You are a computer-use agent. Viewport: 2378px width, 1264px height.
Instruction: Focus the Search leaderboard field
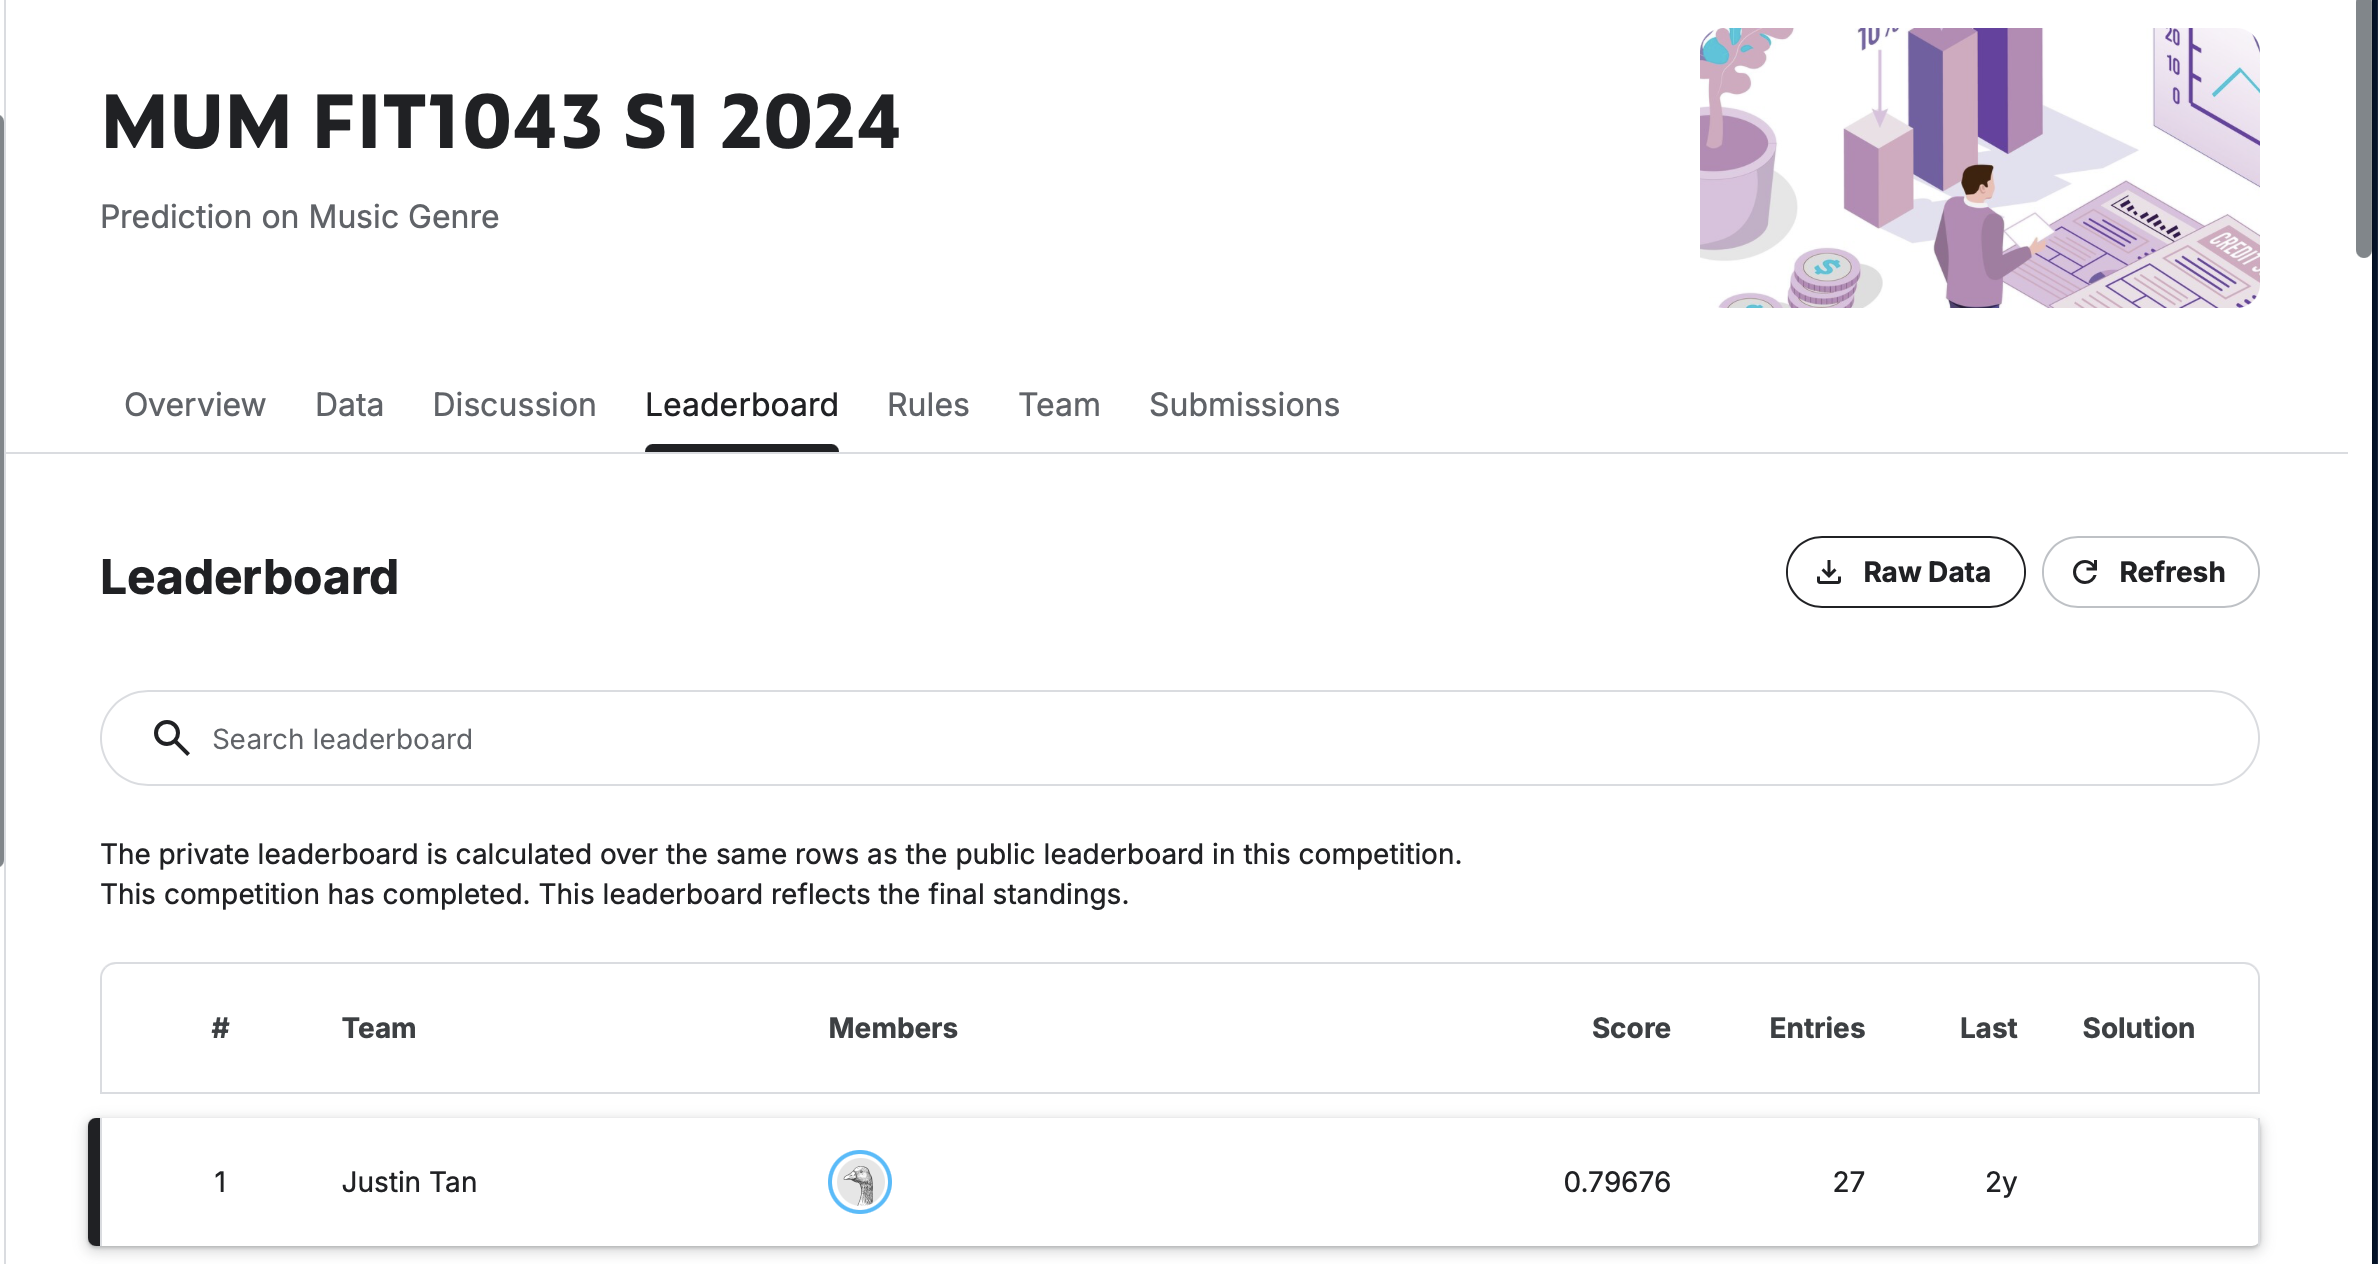[1200, 738]
